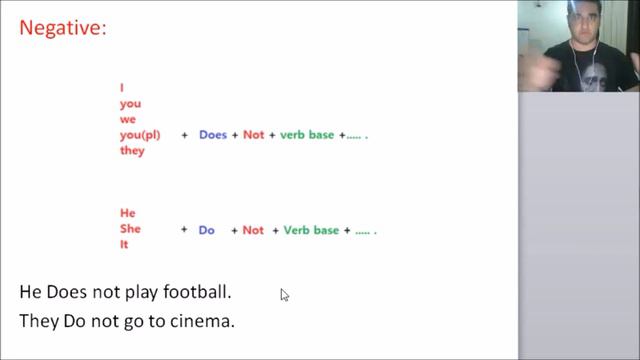
Task: Click the pronoun 'I' atop the list
Action: 122,88
